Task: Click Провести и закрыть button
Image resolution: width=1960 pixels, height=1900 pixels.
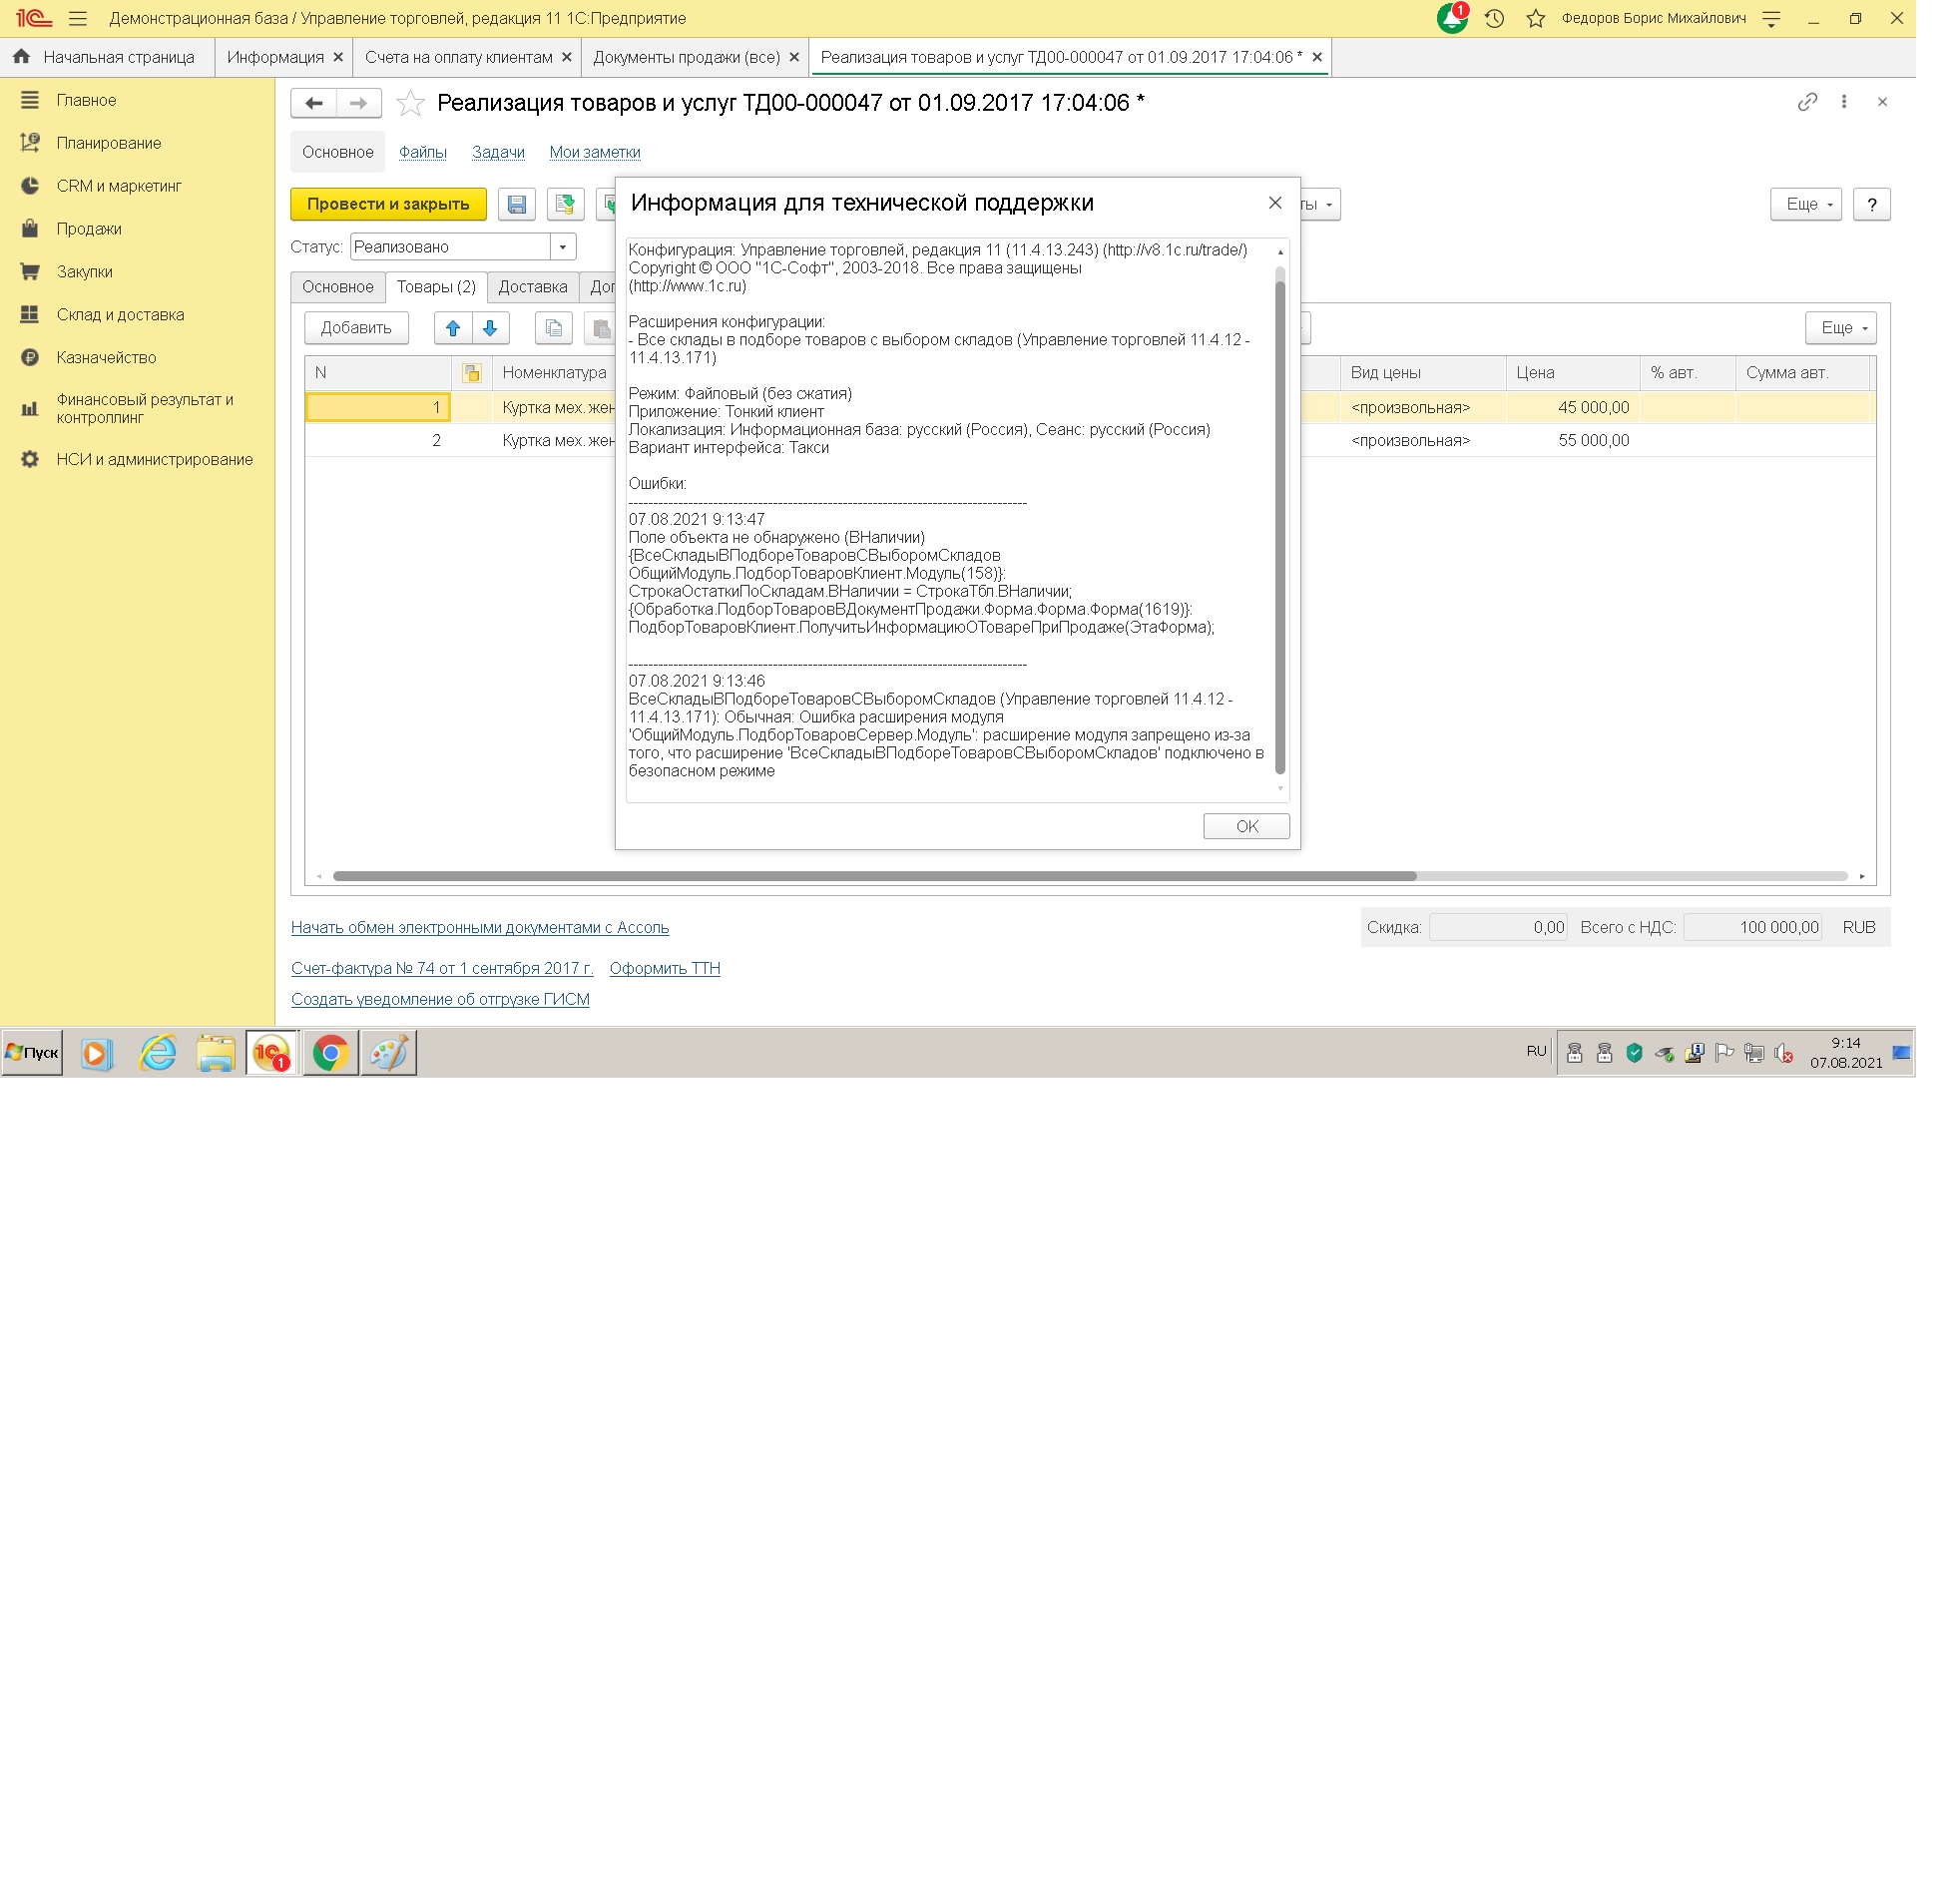Action: tap(388, 204)
